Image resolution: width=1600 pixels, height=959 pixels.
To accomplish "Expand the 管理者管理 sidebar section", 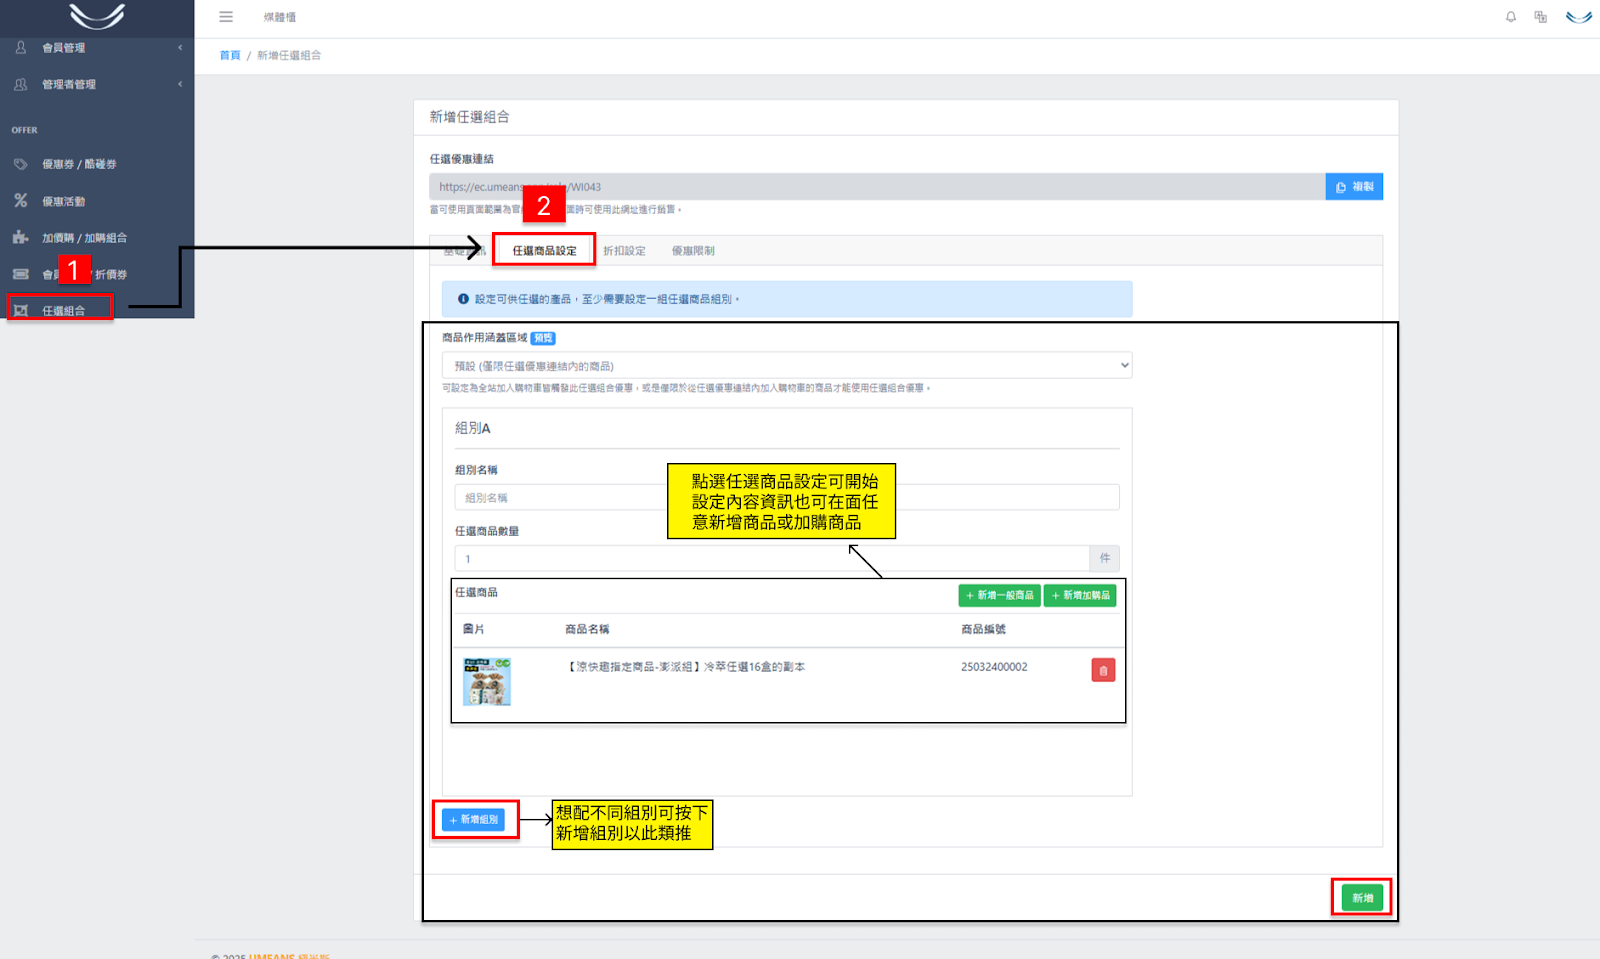I will tap(97, 85).
